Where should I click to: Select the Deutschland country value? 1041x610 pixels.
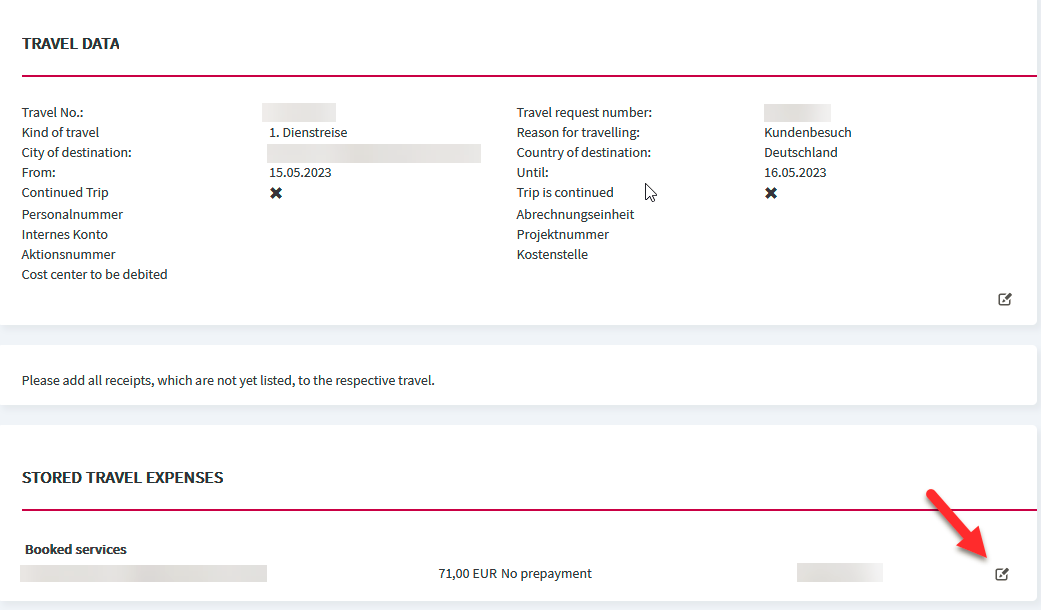pos(801,153)
